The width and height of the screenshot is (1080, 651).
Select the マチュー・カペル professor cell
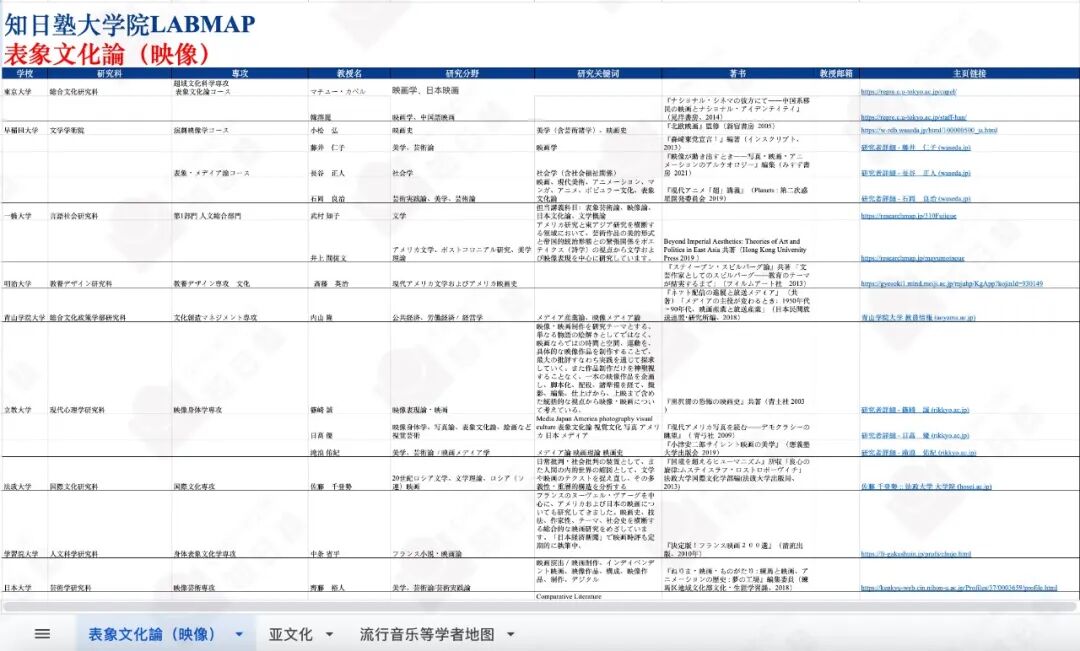338,92
